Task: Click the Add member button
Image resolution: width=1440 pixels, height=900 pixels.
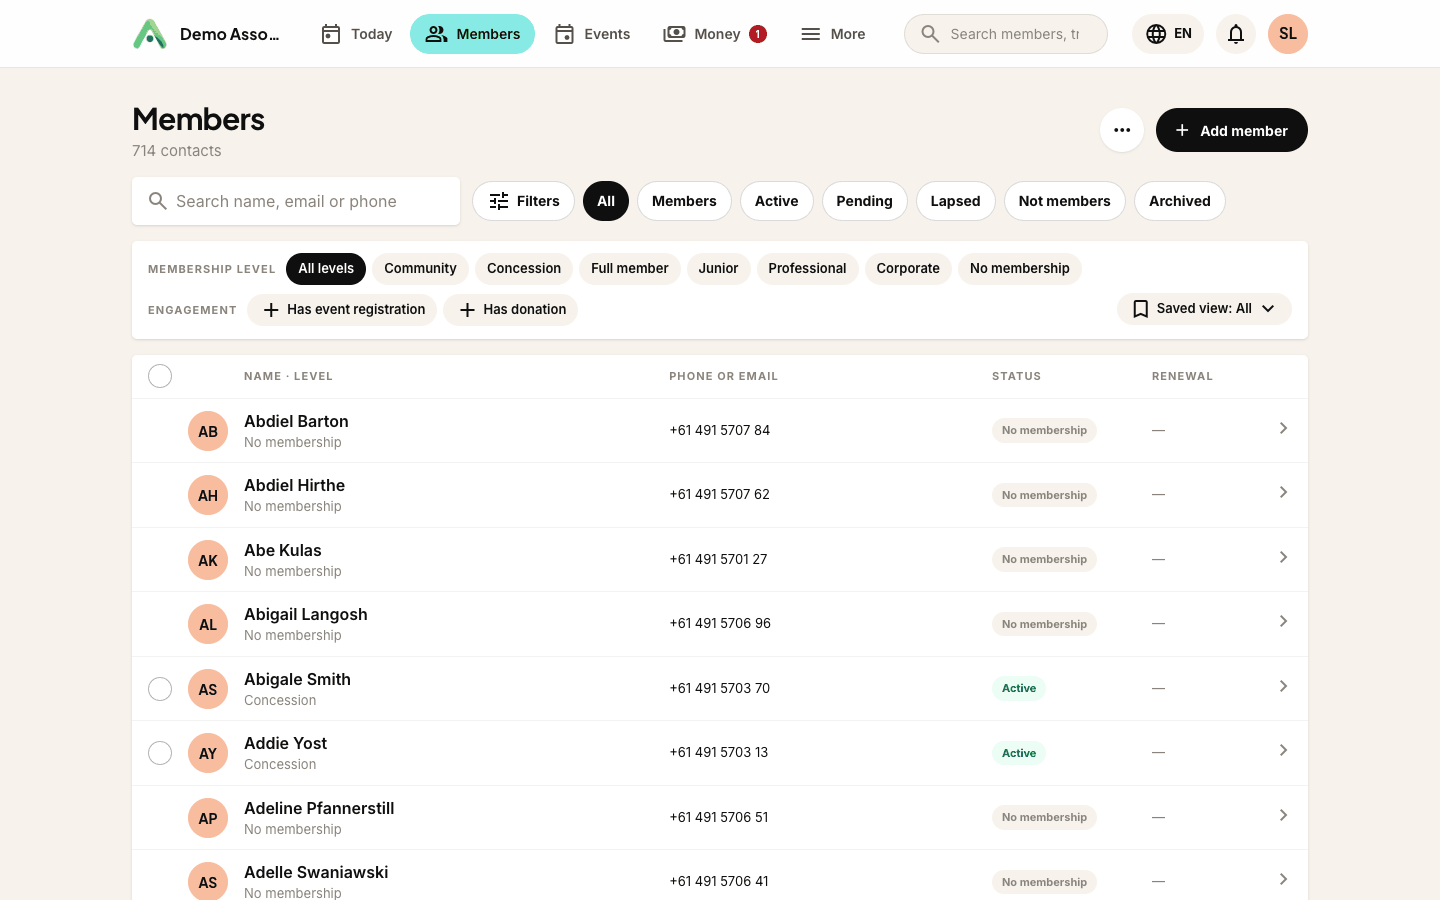Action: (1232, 130)
